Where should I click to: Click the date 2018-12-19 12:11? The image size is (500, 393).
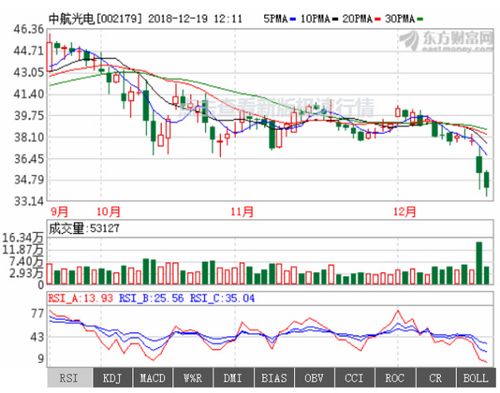(x=195, y=19)
